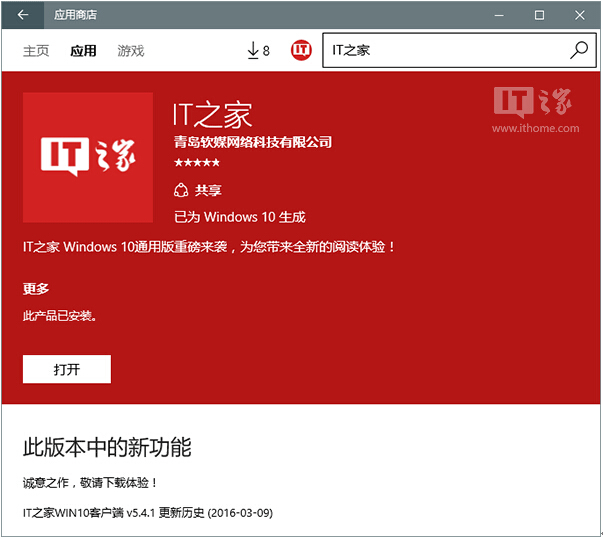This screenshot has width=603, height=539.
Task: Open publisher 青岛软媒网络科技有限公司 link
Action: tap(252, 142)
